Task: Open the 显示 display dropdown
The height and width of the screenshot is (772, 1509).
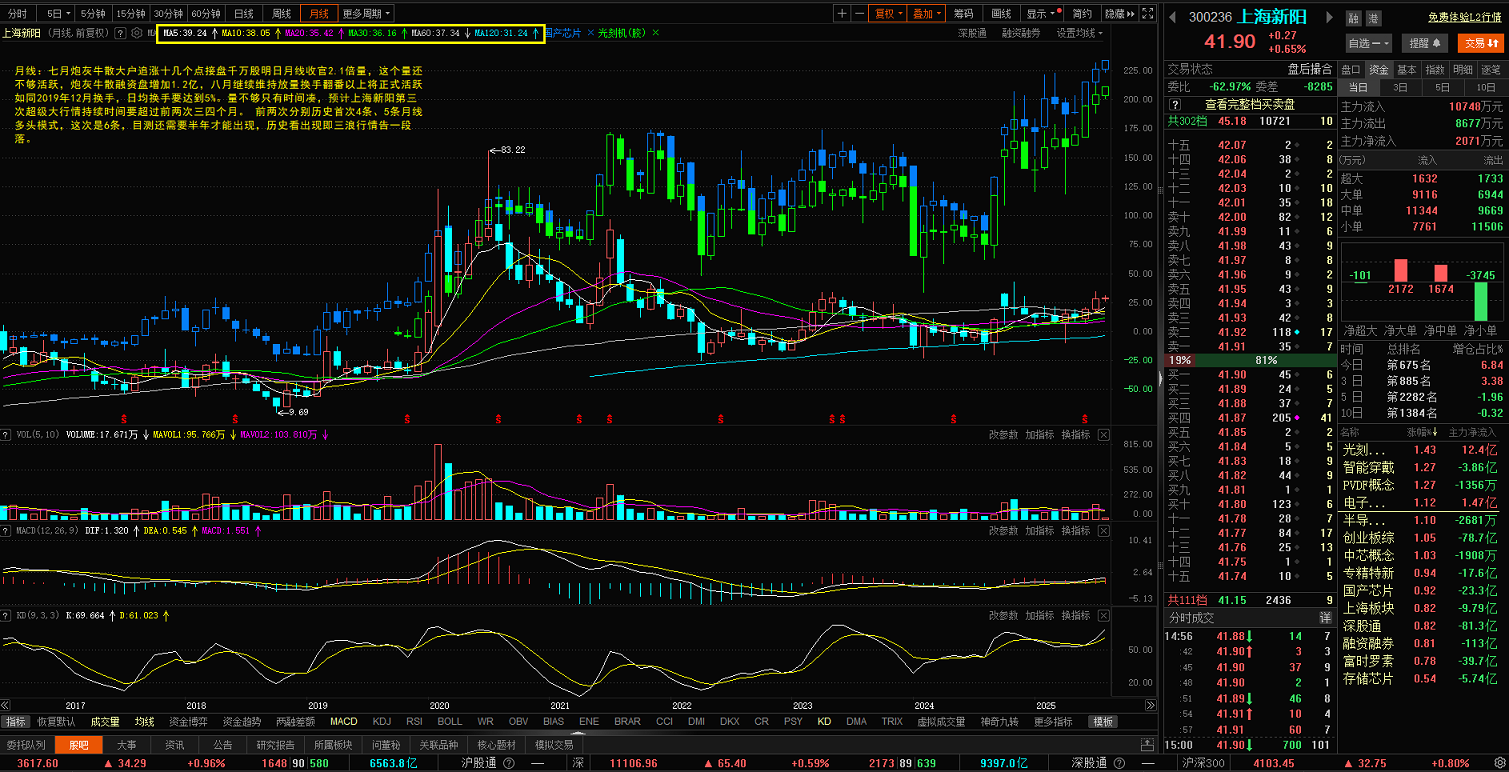Action: 1040,13
